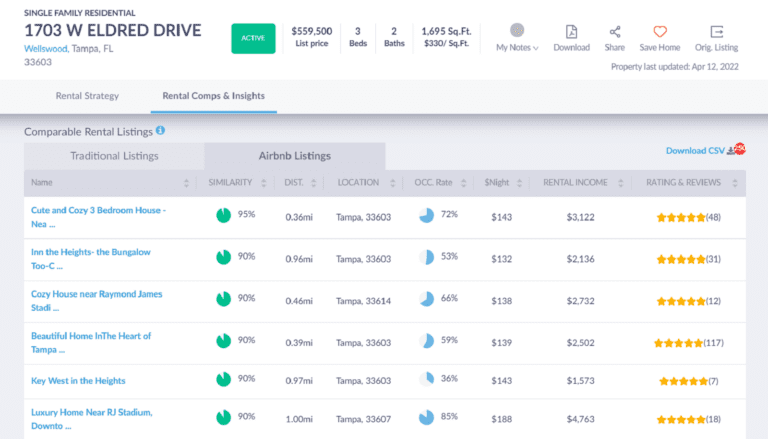The width and height of the screenshot is (768, 439).
Task: Open the Orig. Listing icon
Action: [716, 32]
